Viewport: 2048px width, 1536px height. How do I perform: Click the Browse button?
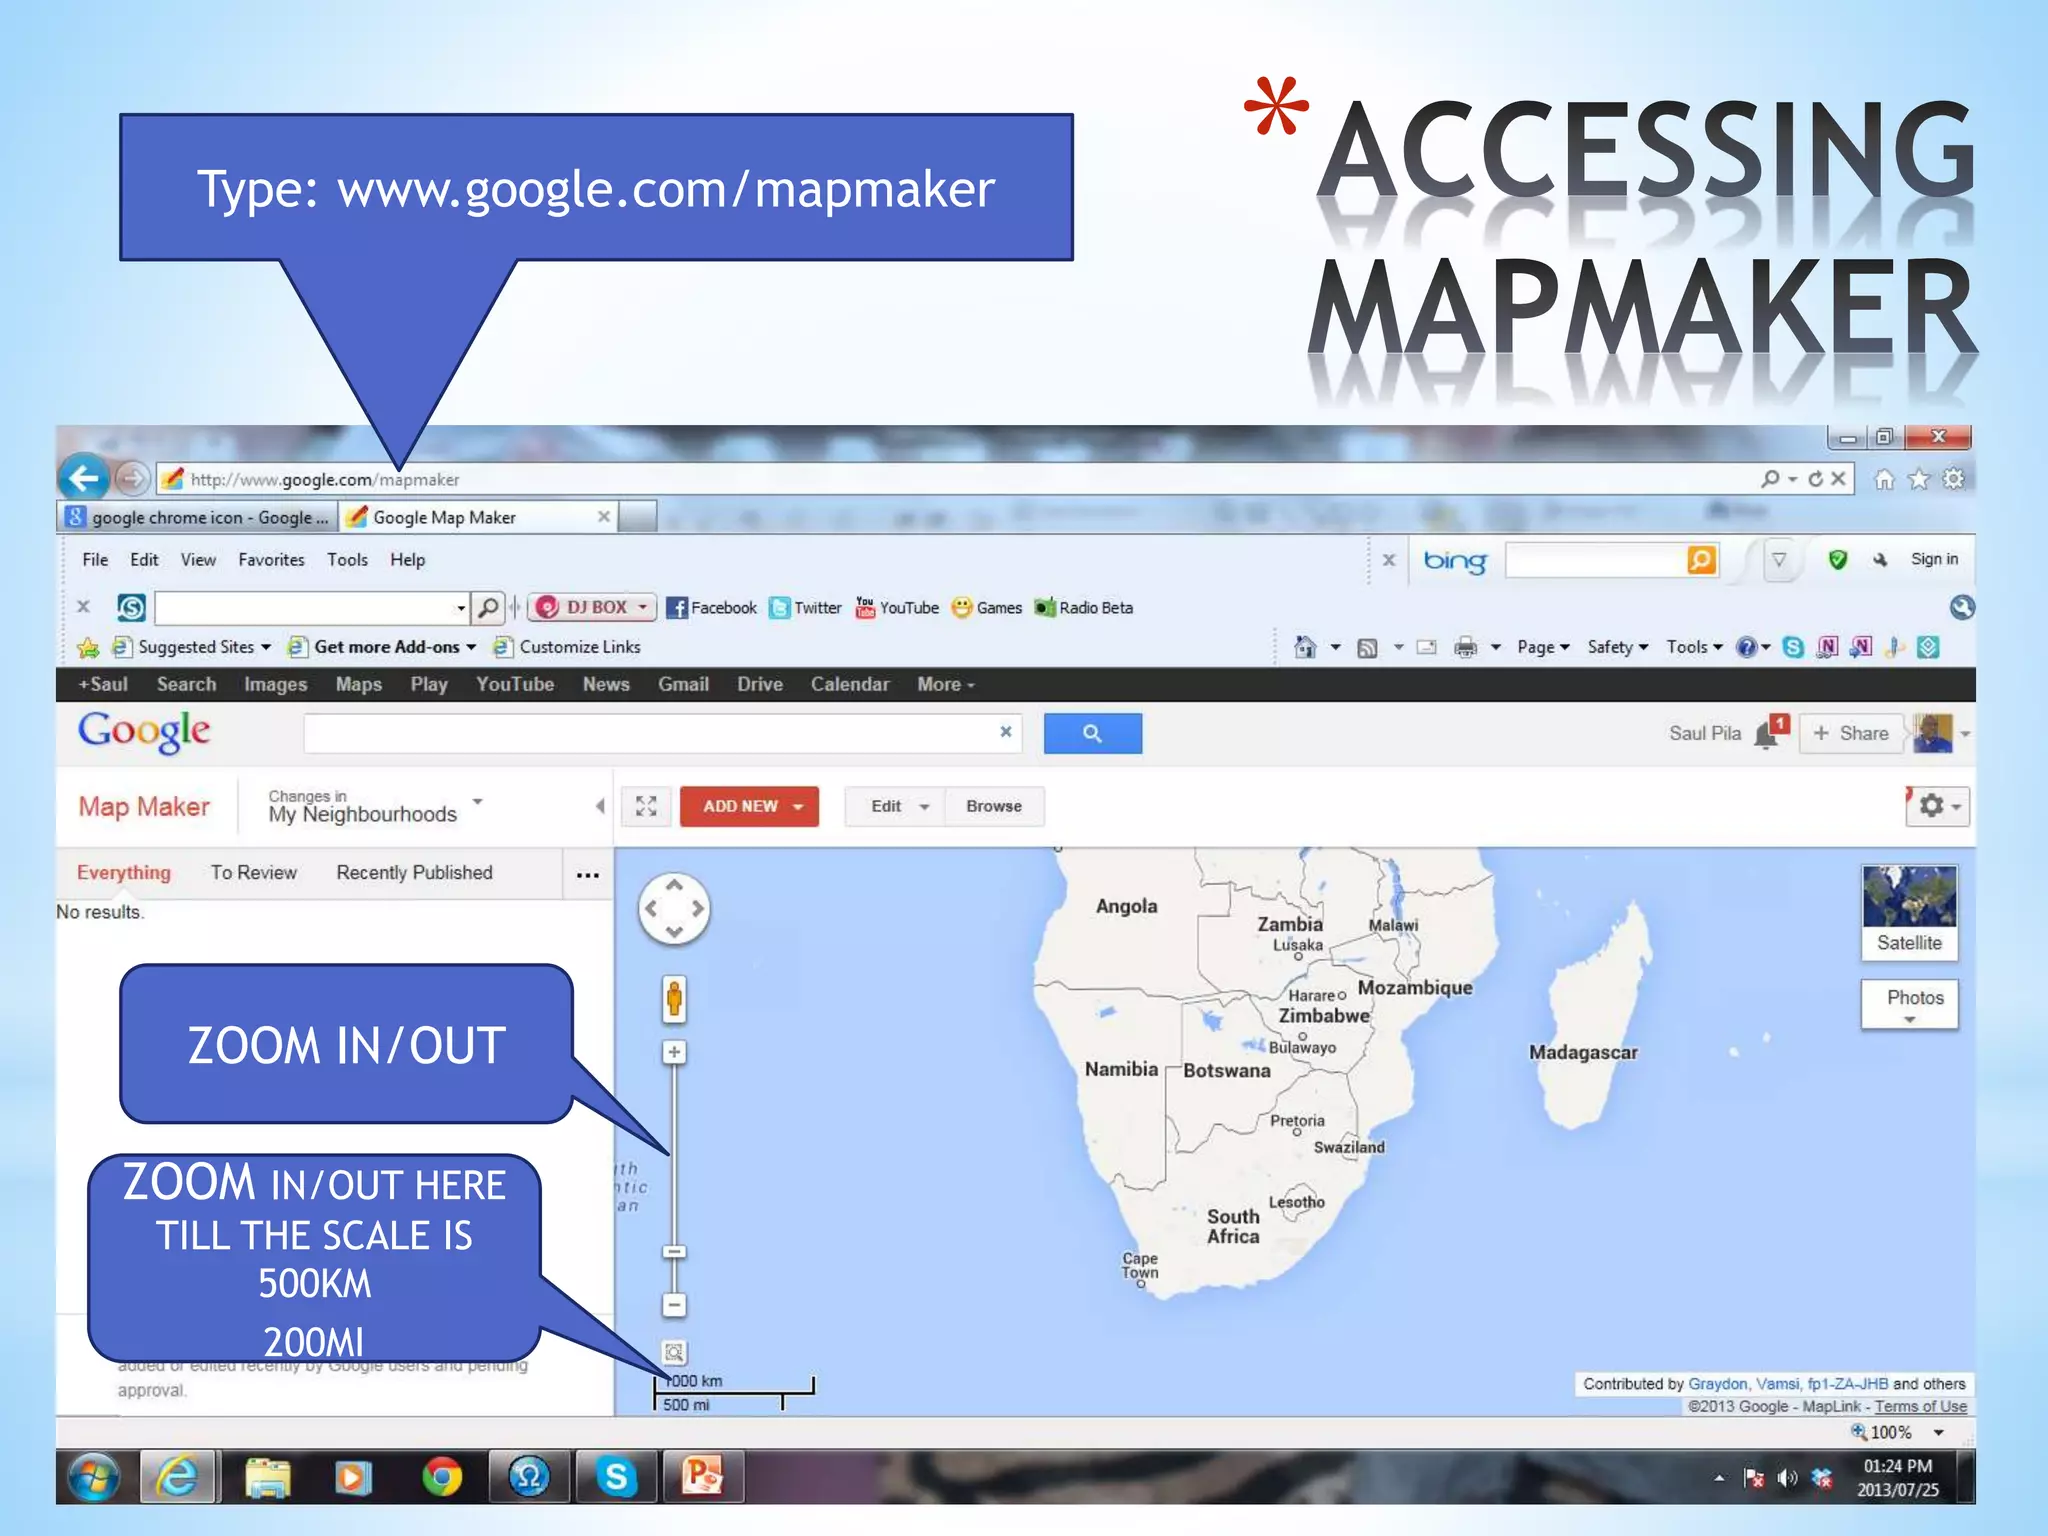994,806
